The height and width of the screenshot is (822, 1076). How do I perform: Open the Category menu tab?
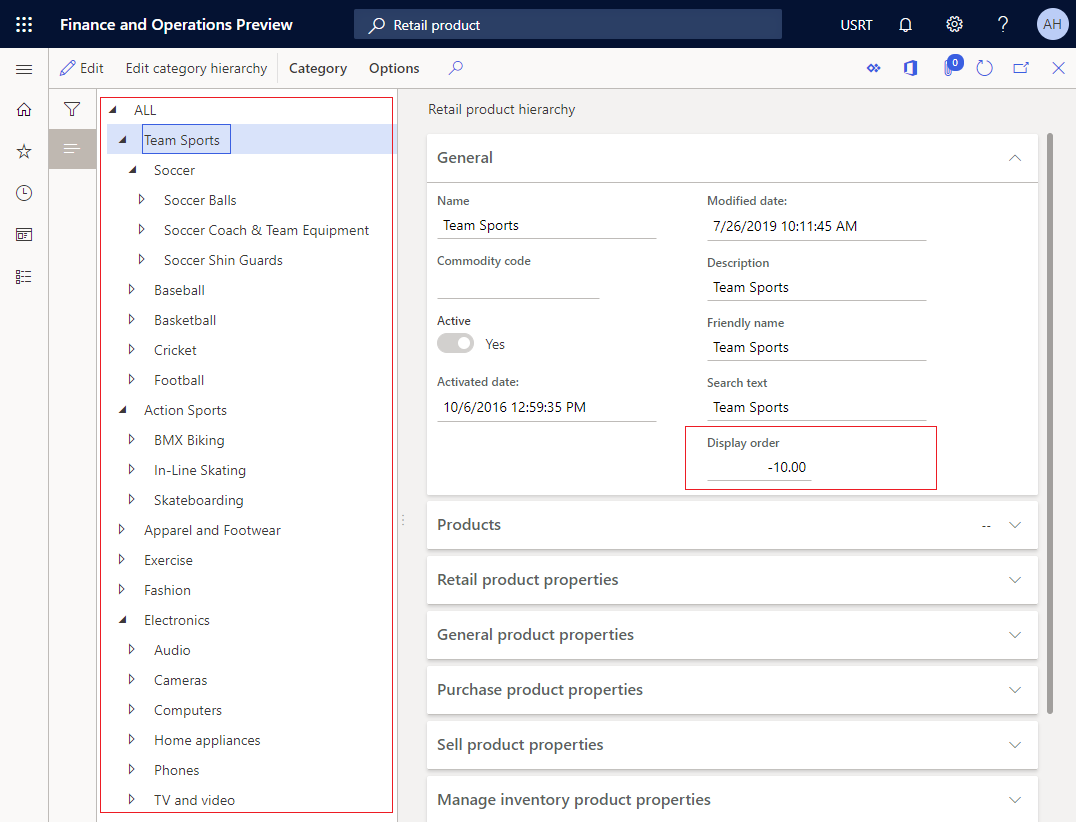click(x=318, y=68)
